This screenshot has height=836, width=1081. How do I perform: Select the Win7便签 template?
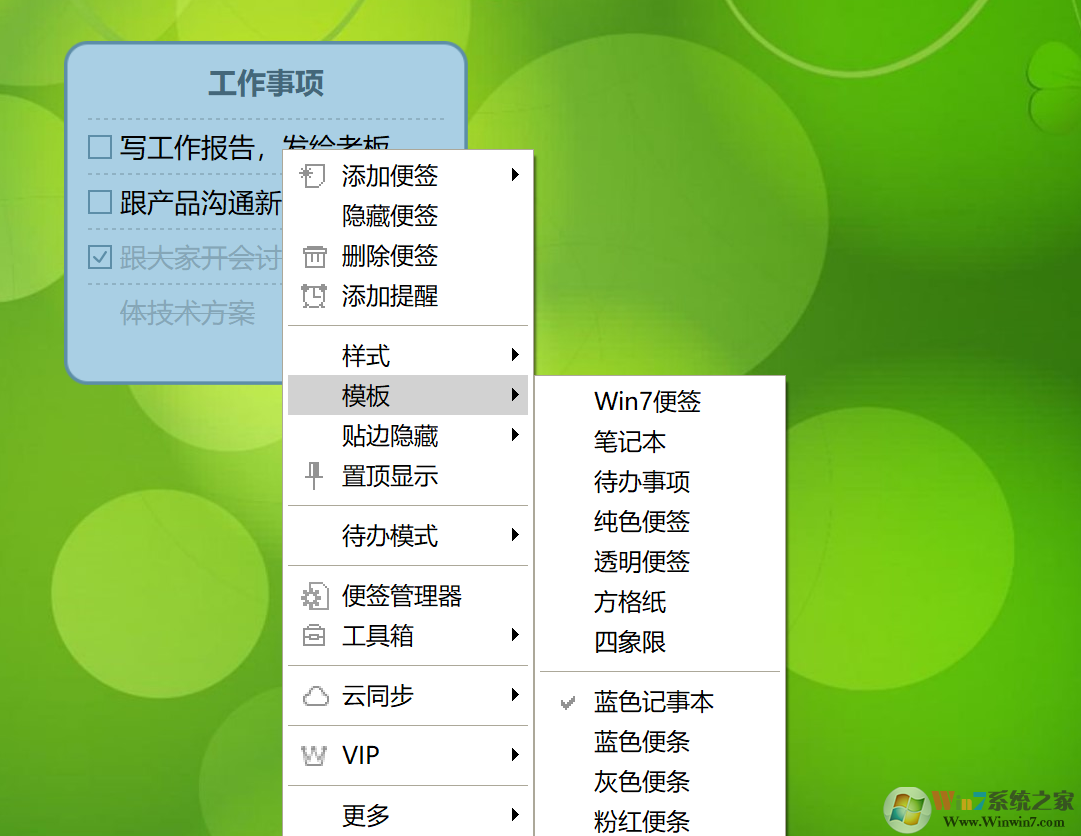pyautogui.click(x=648, y=401)
